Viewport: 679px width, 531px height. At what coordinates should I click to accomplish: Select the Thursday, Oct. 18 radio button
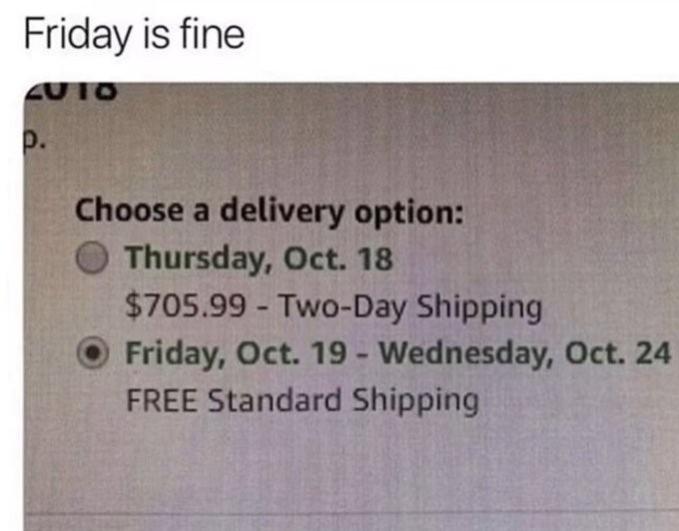(95, 258)
